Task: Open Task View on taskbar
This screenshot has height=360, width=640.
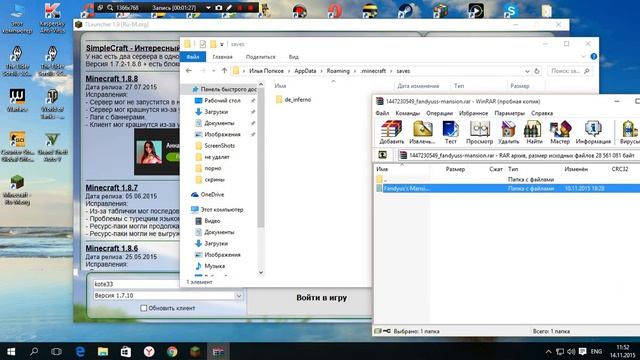Action: point(56,351)
